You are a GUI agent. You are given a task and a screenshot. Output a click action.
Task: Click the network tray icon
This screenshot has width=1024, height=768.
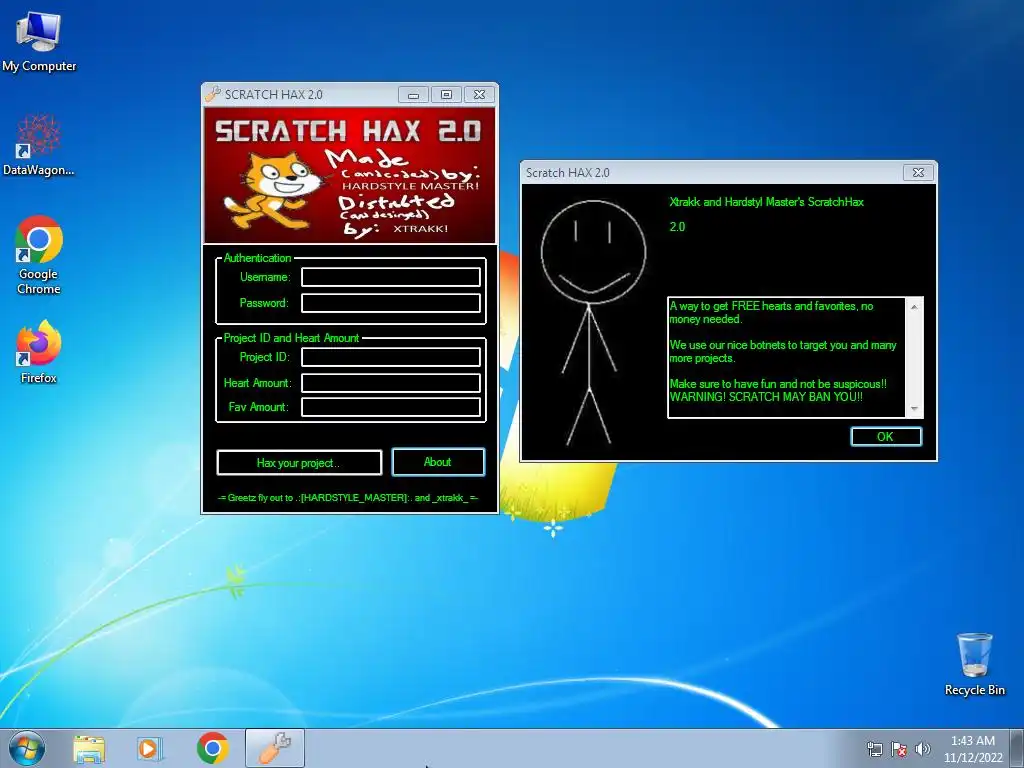point(874,749)
